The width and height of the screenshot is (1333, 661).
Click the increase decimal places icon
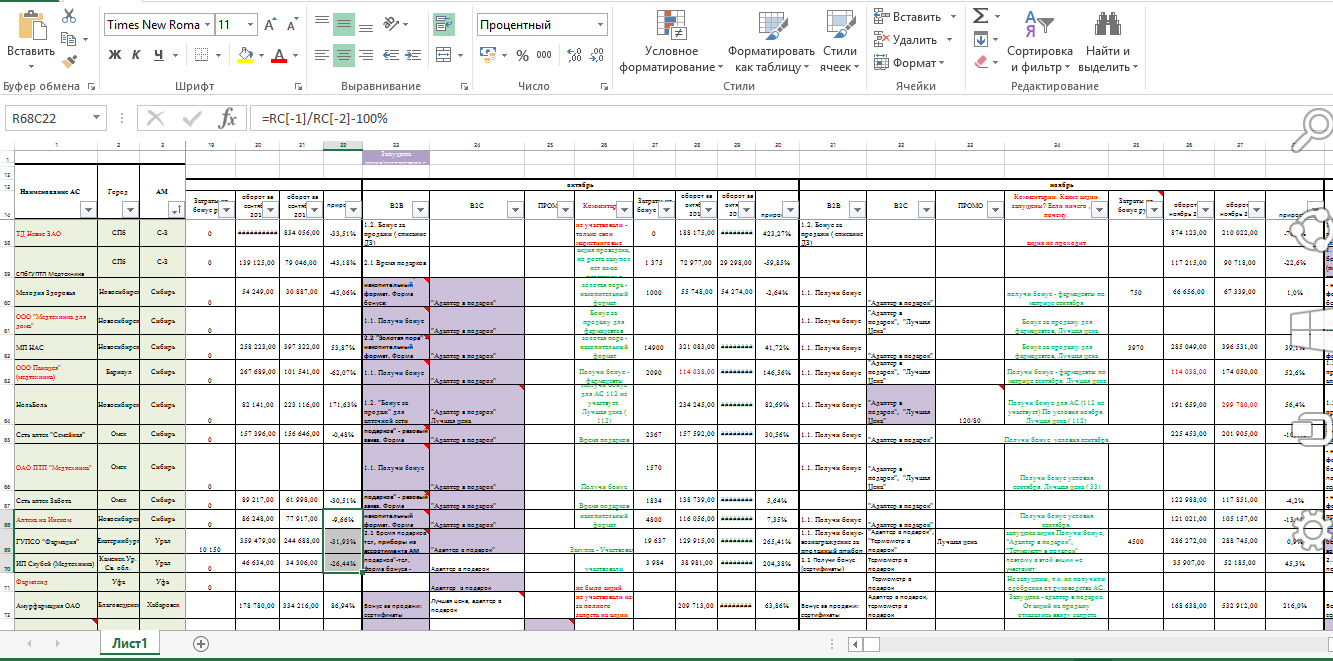(x=574, y=55)
